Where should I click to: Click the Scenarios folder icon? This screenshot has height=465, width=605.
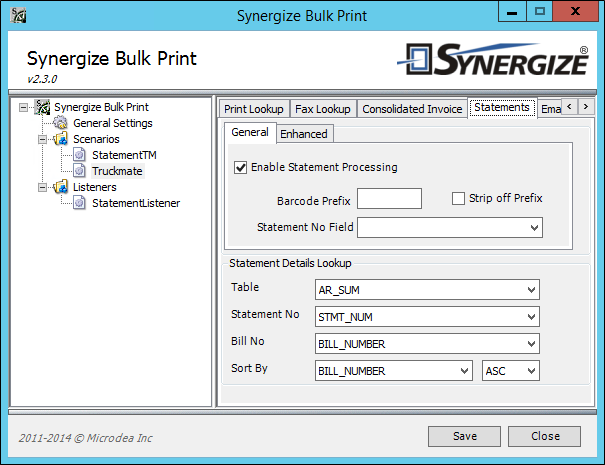point(61,139)
